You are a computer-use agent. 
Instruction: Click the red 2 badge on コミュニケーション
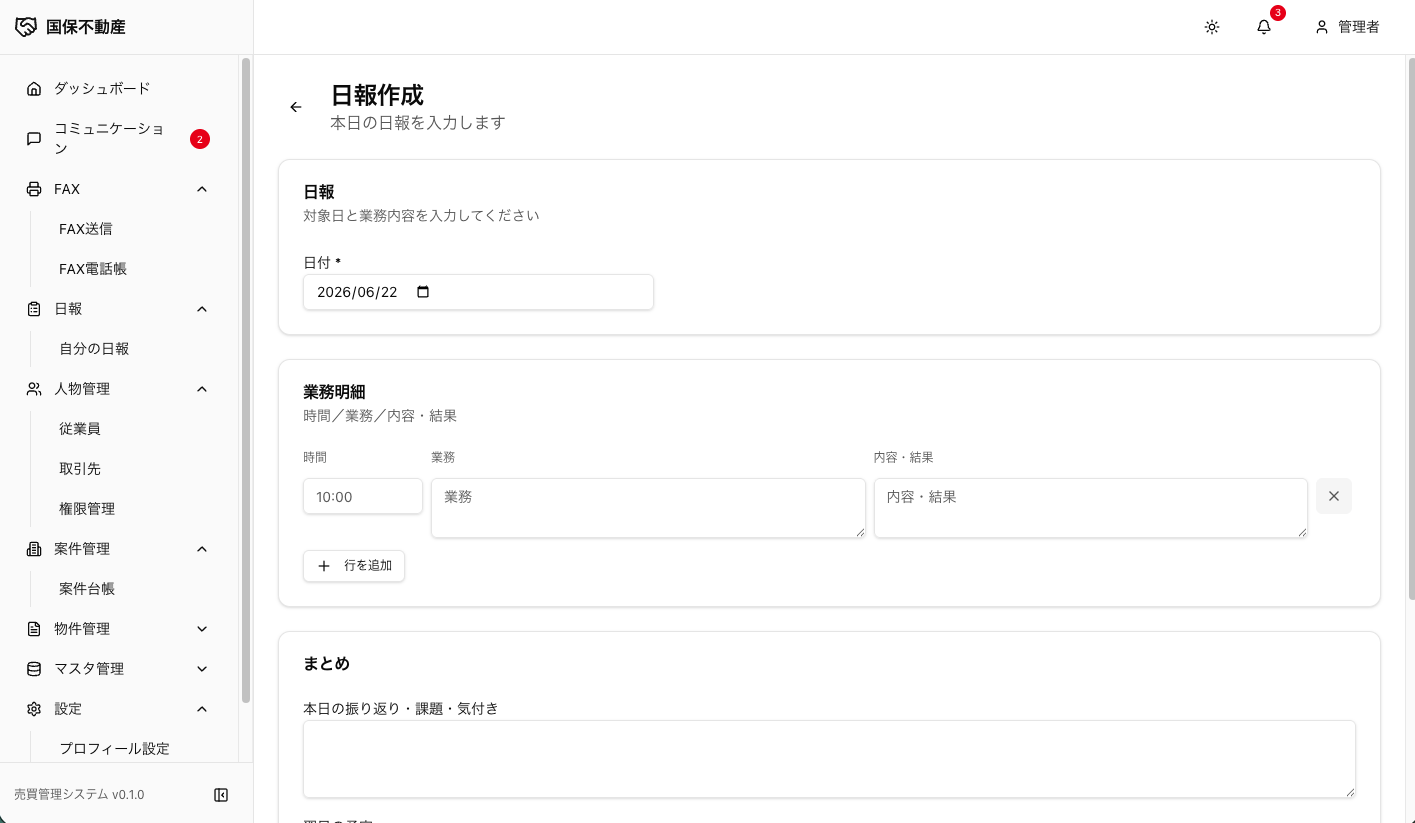200,139
